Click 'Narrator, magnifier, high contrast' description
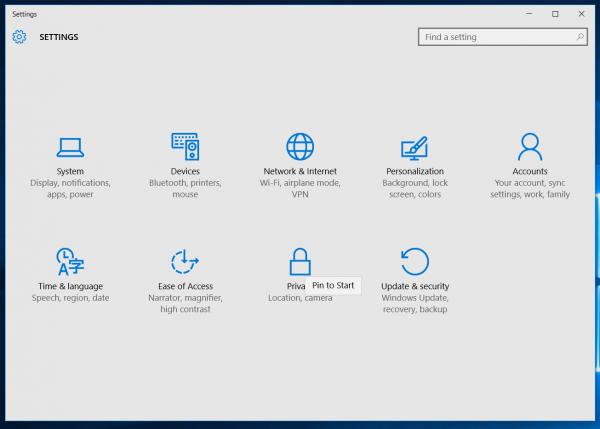600x429 pixels. [x=185, y=303]
